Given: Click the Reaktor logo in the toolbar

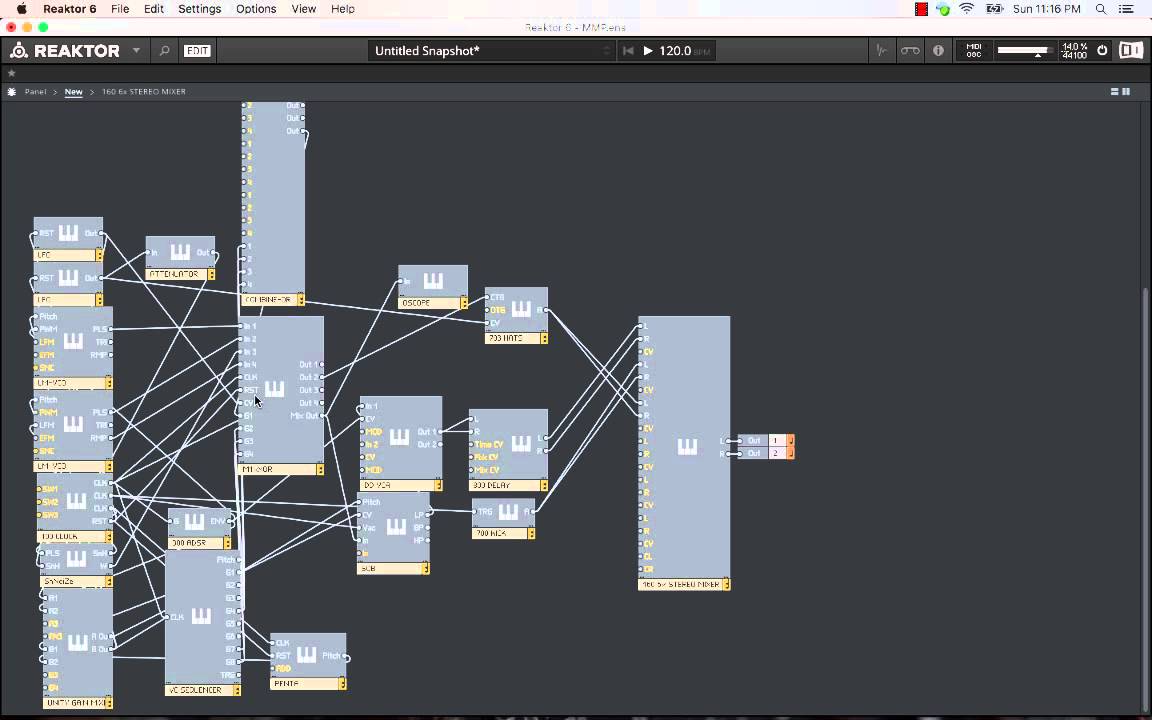Looking at the screenshot, I should pos(65,51).
